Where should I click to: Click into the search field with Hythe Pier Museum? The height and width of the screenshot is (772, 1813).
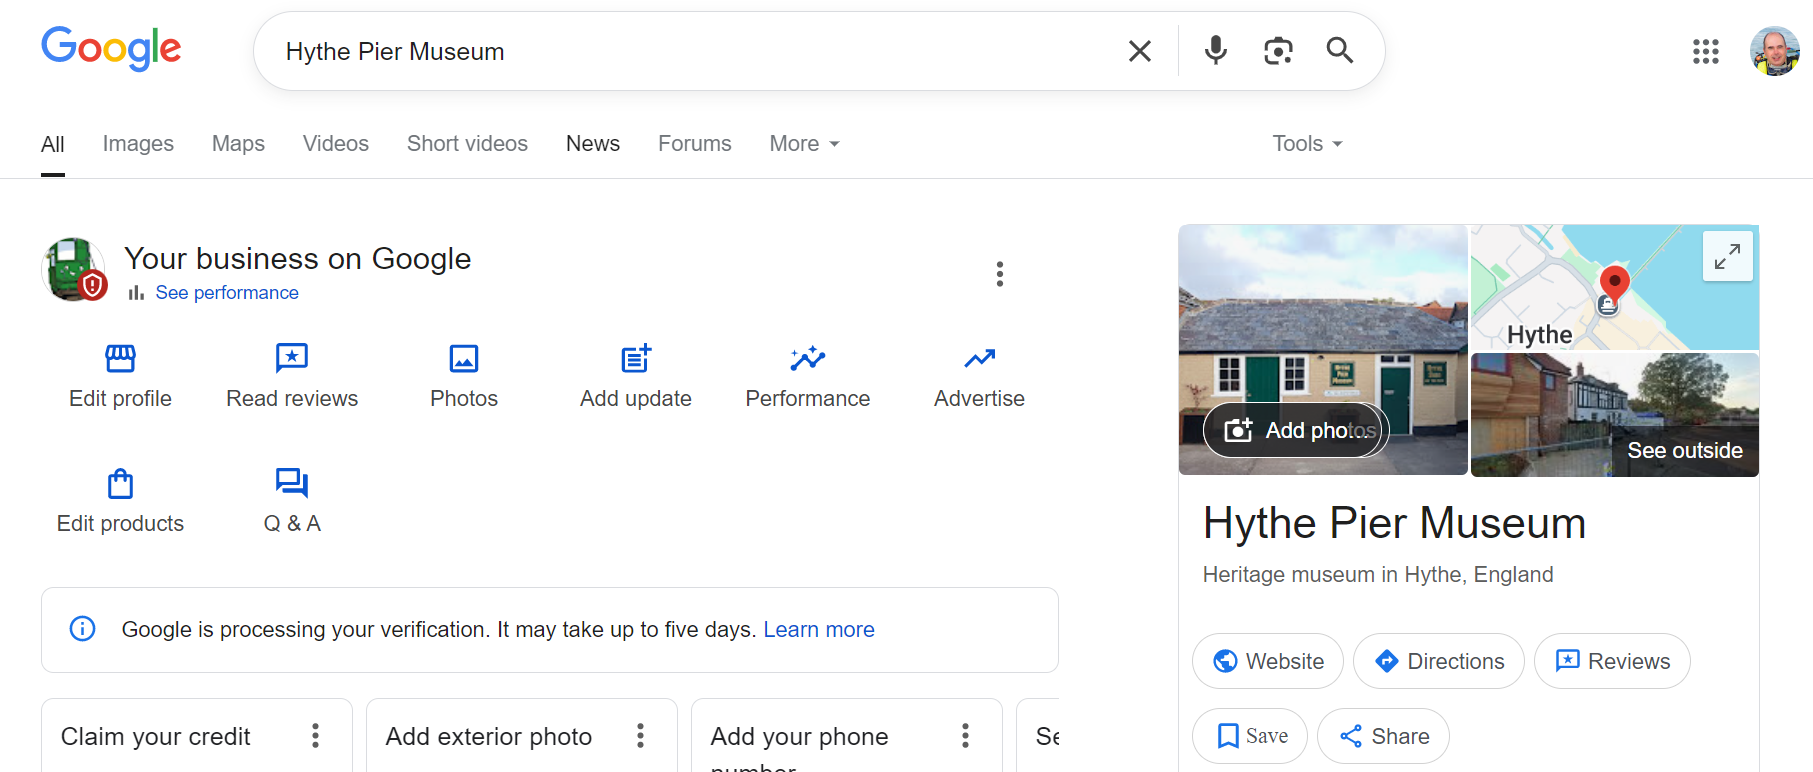[x=690, y=51]
